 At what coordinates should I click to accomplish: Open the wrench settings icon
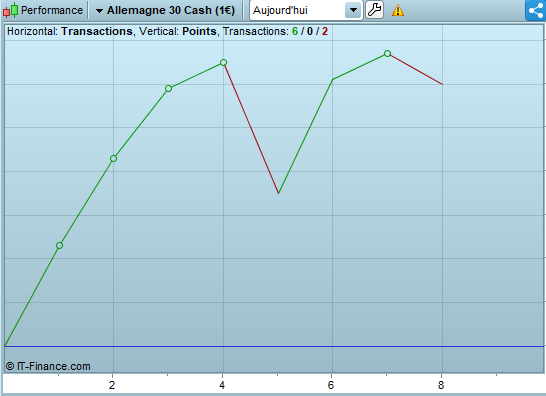375,10
